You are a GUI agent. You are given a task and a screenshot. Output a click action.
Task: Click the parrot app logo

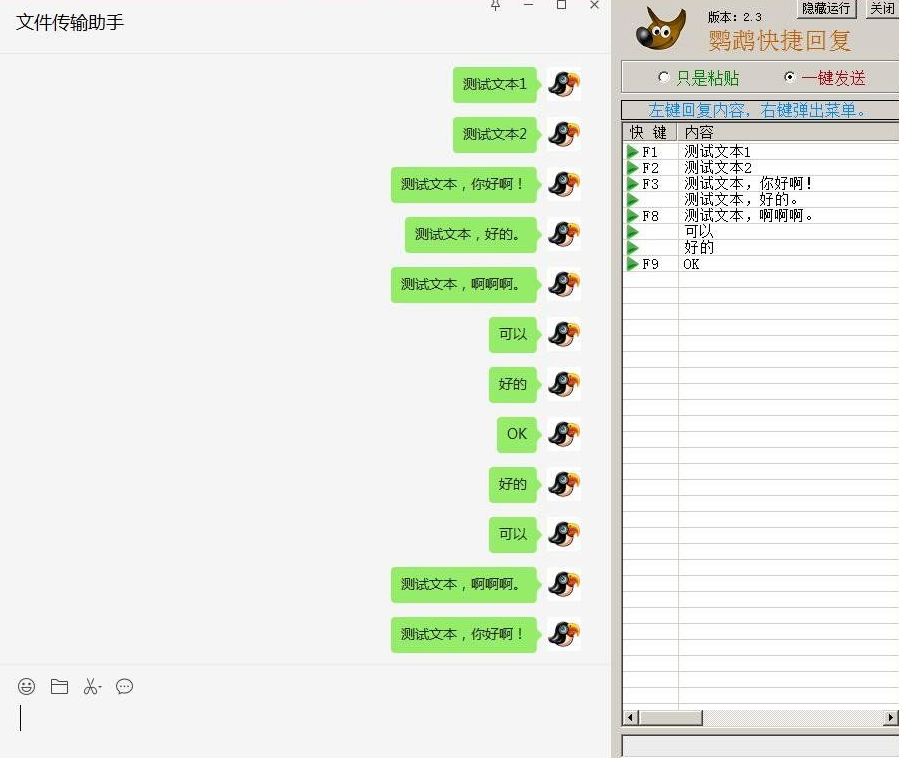661,30
